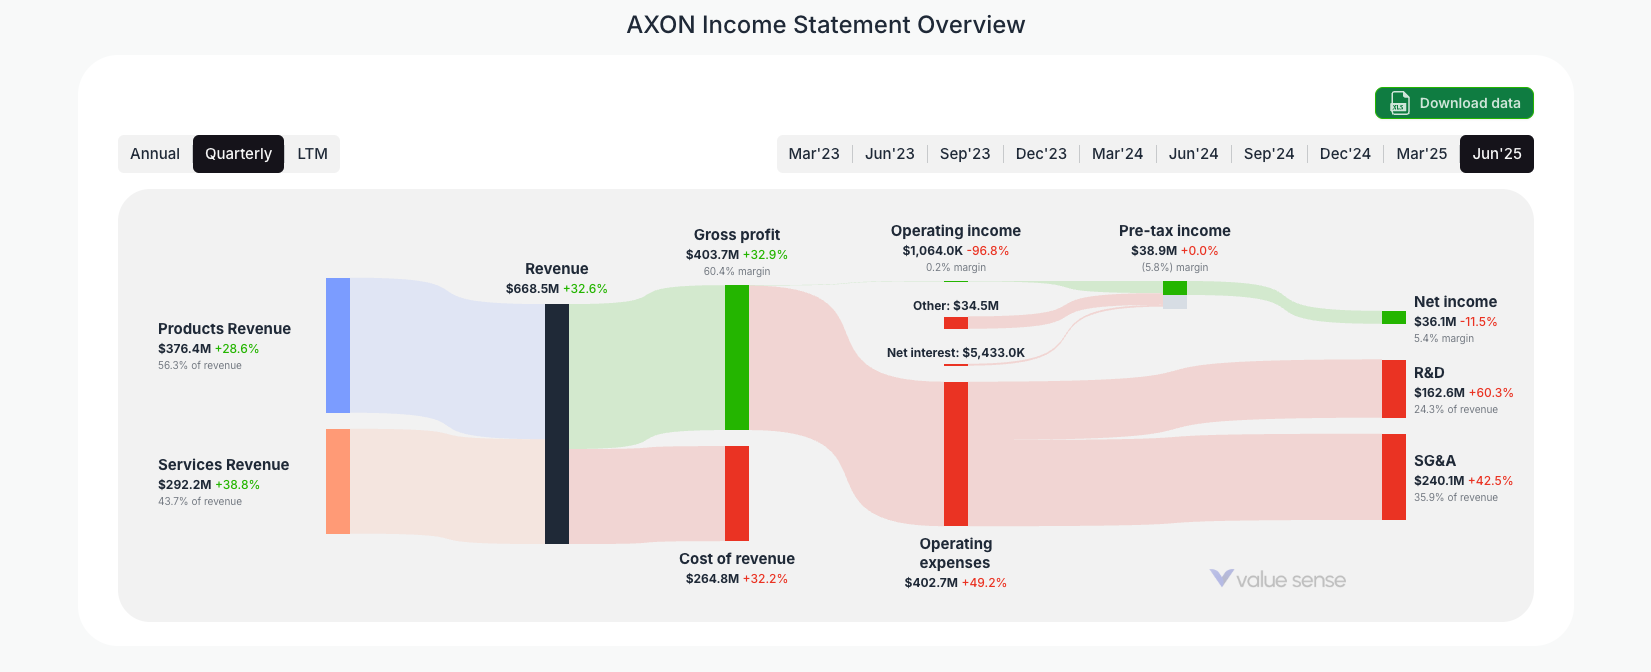Select the Sep'24 quarter
This screenshot has width=1651, height=672.
1269,154
